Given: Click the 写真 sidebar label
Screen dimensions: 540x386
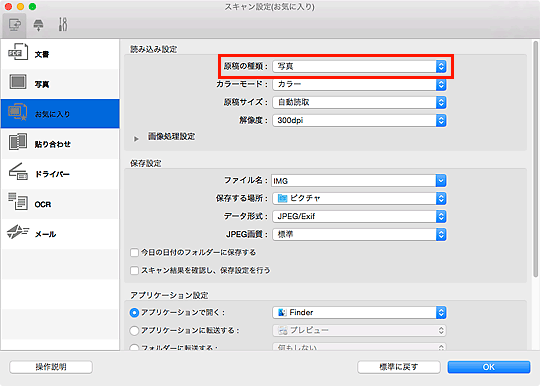Looking at the screenshot, I should tap(42, 84).
